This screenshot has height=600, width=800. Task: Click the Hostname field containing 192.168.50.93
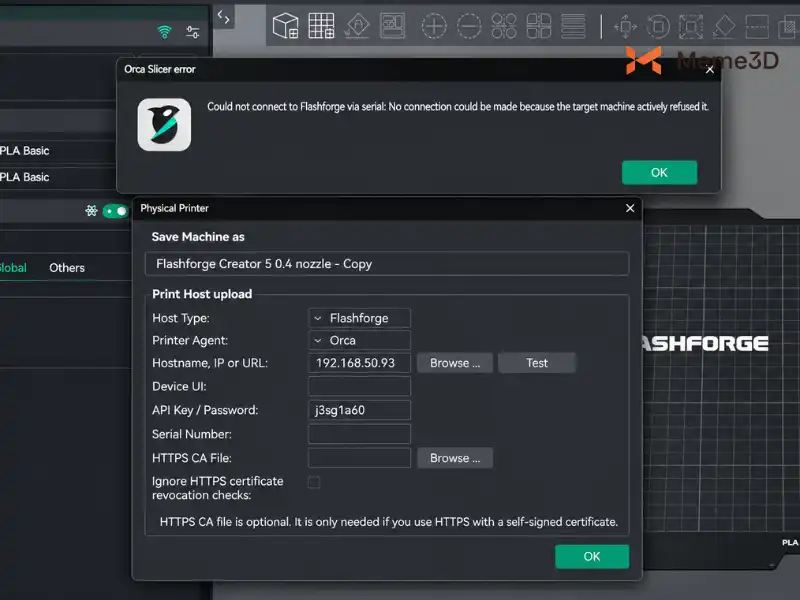coord(359,363)
